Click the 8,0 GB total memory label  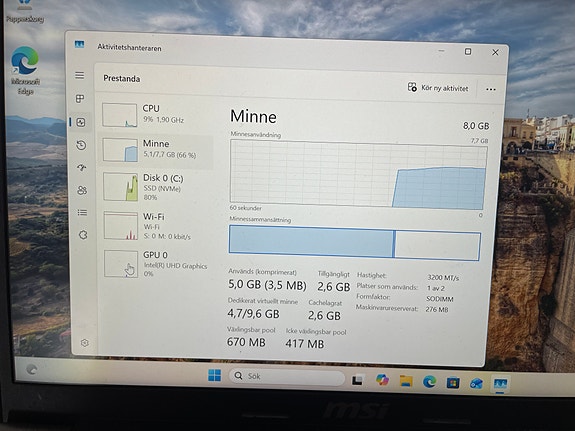coord(476,126)
